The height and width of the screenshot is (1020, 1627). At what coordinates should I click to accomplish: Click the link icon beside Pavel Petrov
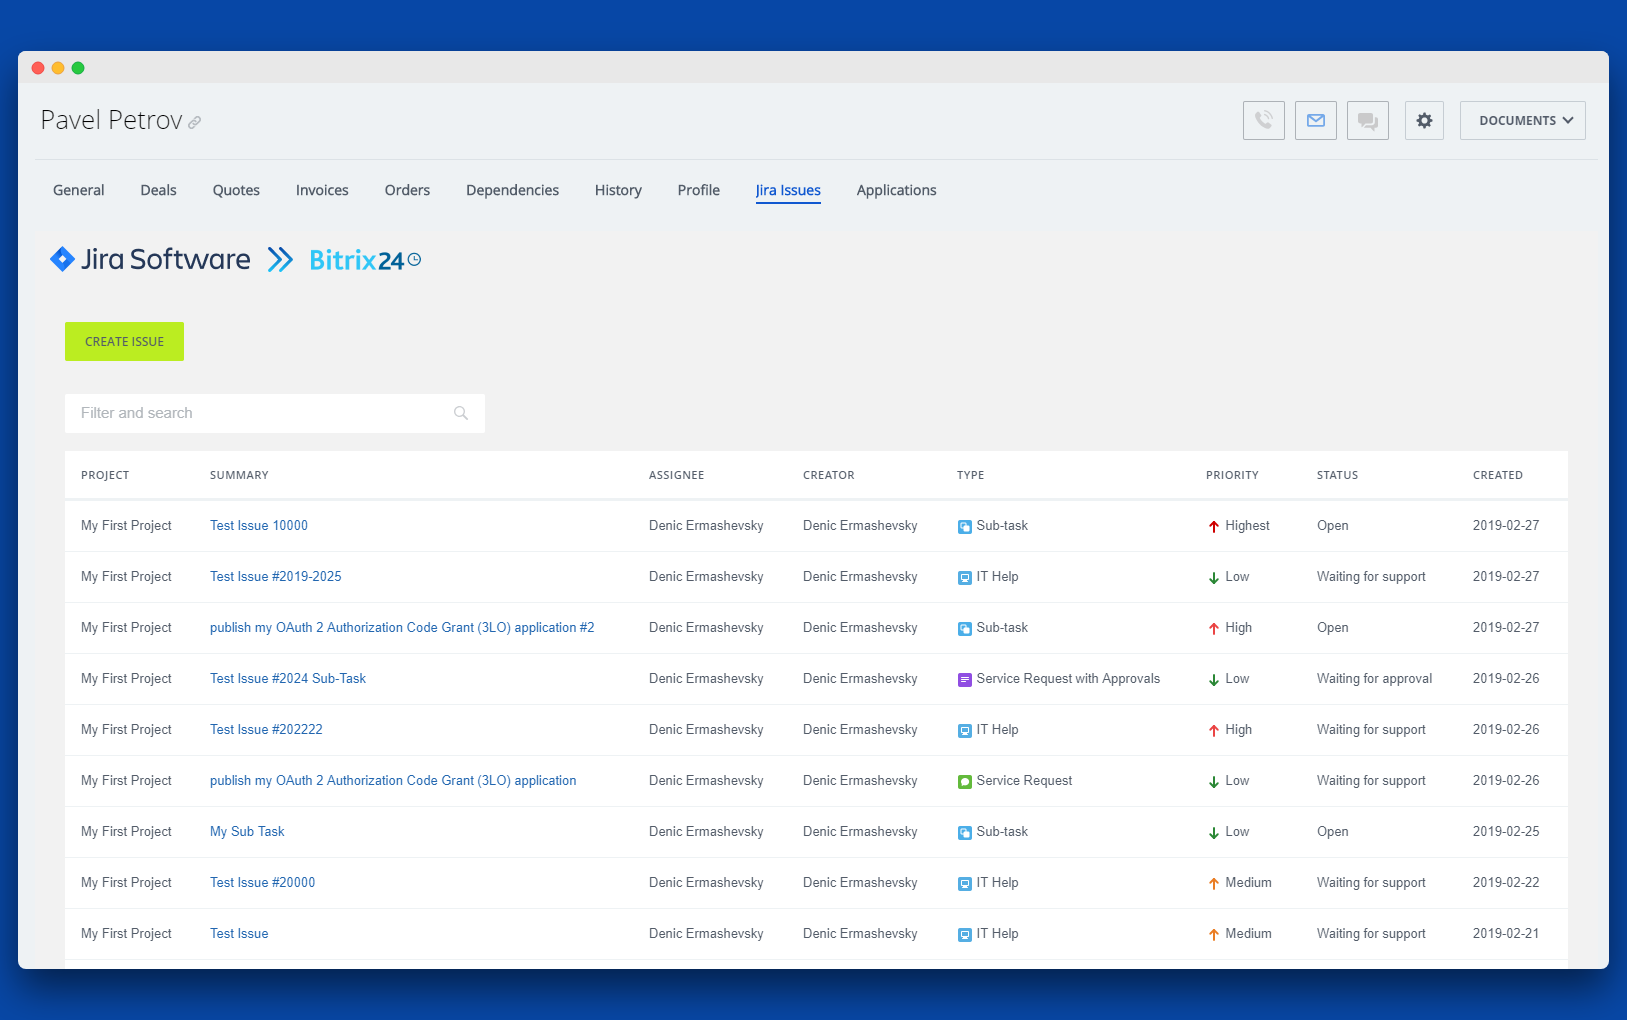[x=195, y=123]
